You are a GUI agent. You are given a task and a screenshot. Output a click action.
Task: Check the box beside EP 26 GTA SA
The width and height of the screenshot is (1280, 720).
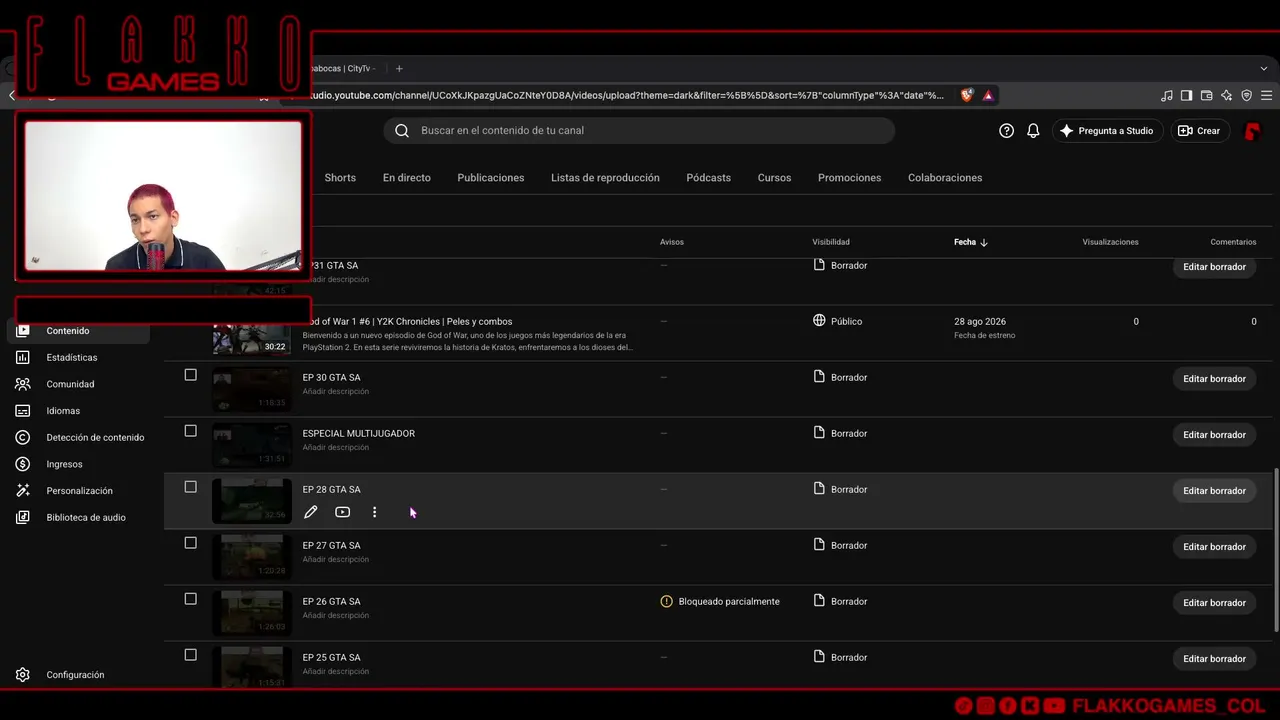[x=190, y=599]
